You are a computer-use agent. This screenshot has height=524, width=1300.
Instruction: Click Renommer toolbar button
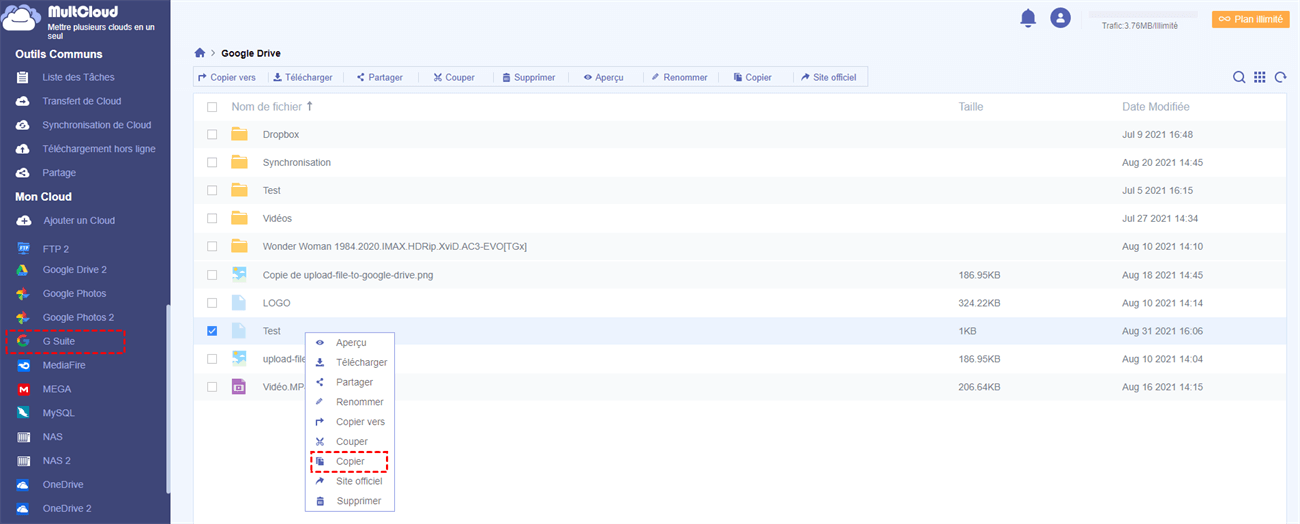tap(679, 77)
